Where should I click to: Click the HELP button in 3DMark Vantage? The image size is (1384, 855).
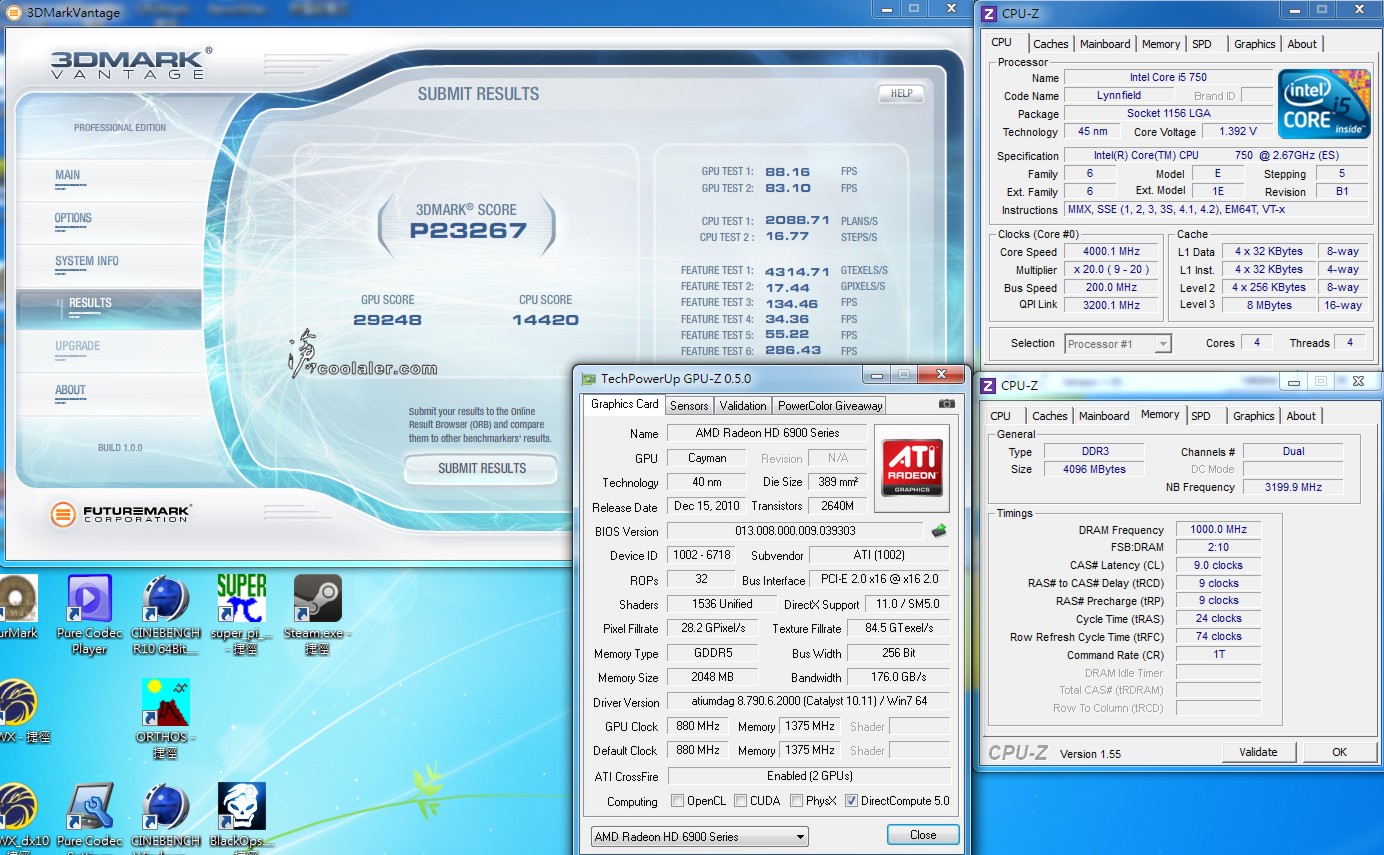point(901,93)
